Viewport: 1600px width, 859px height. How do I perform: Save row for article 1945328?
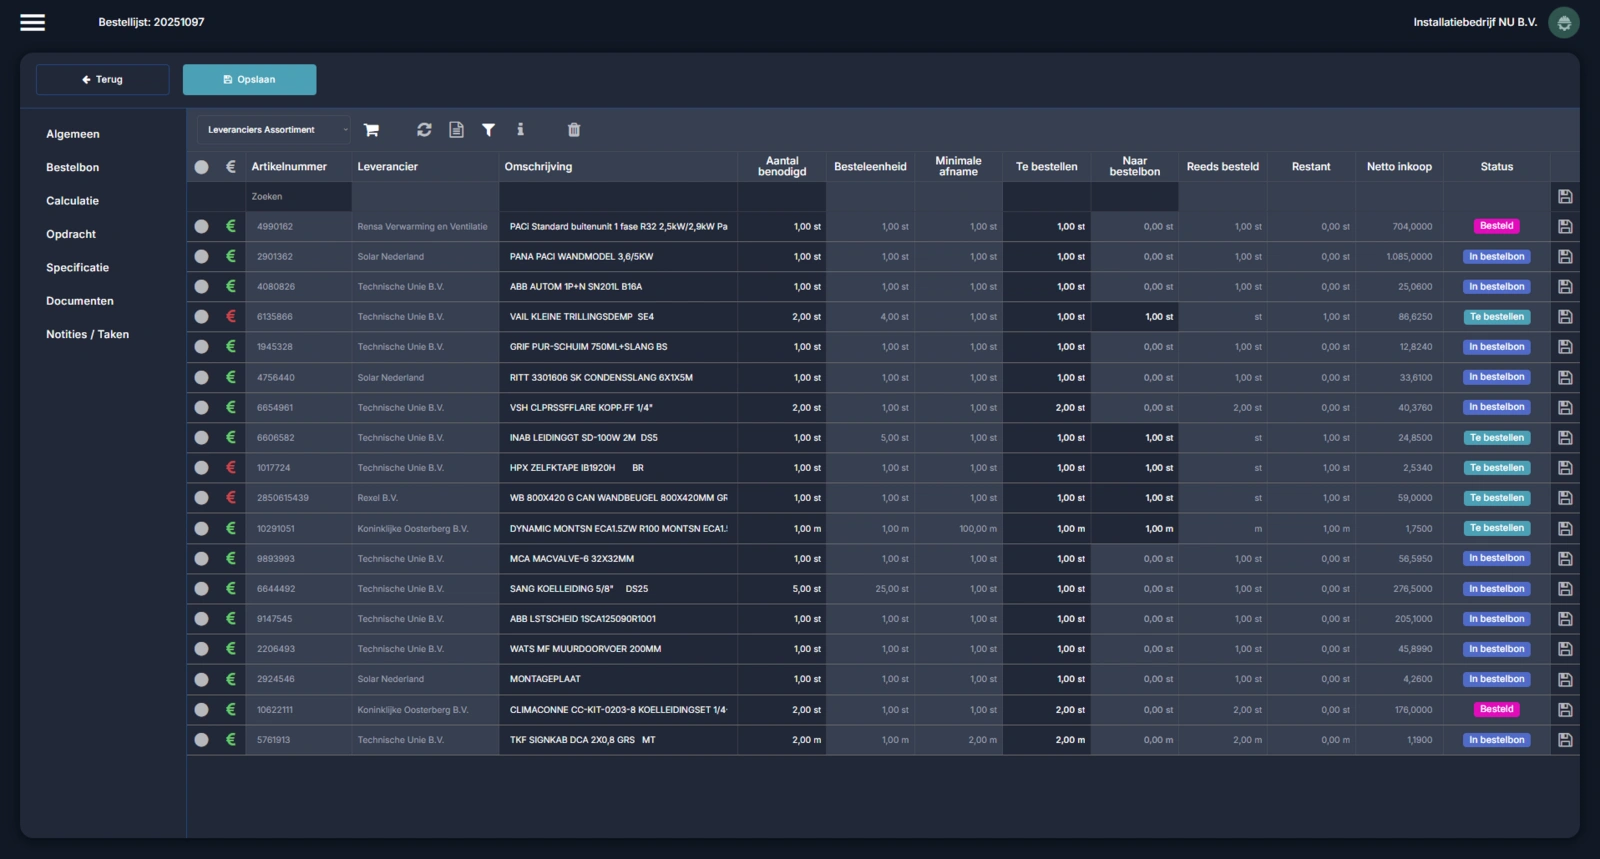pyautogui.click(x=1565, y=347)
